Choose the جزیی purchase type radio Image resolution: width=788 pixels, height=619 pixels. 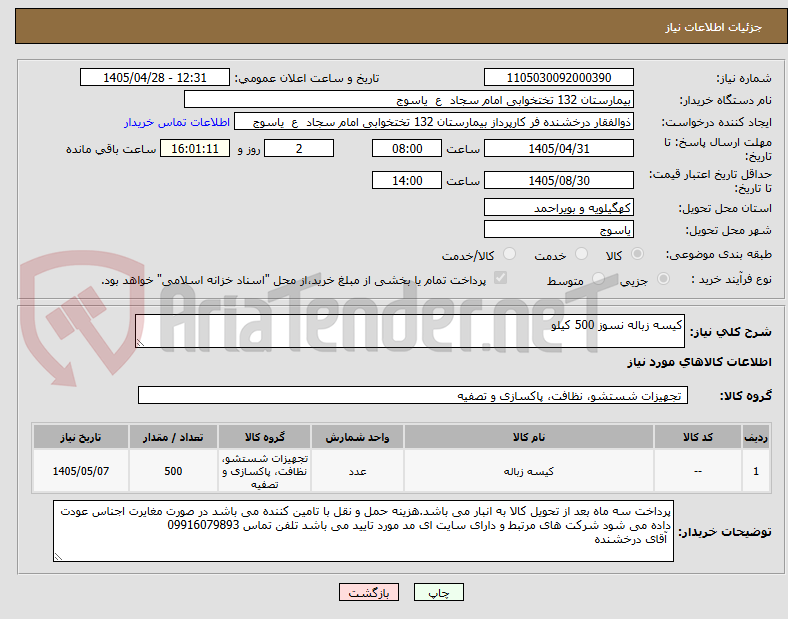coord(663,279)
